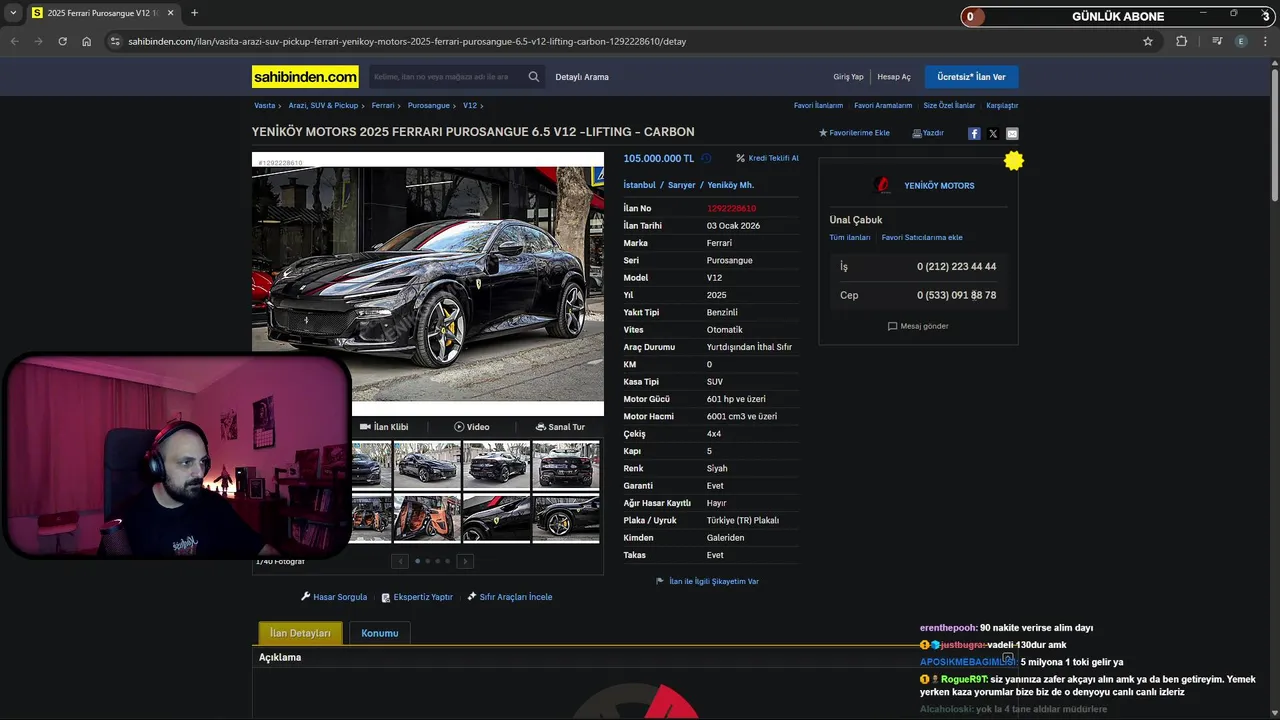This screenshot has width=1280, height=720.
Task: Submit search with the magnifier icon
Action: pos(534,77)
